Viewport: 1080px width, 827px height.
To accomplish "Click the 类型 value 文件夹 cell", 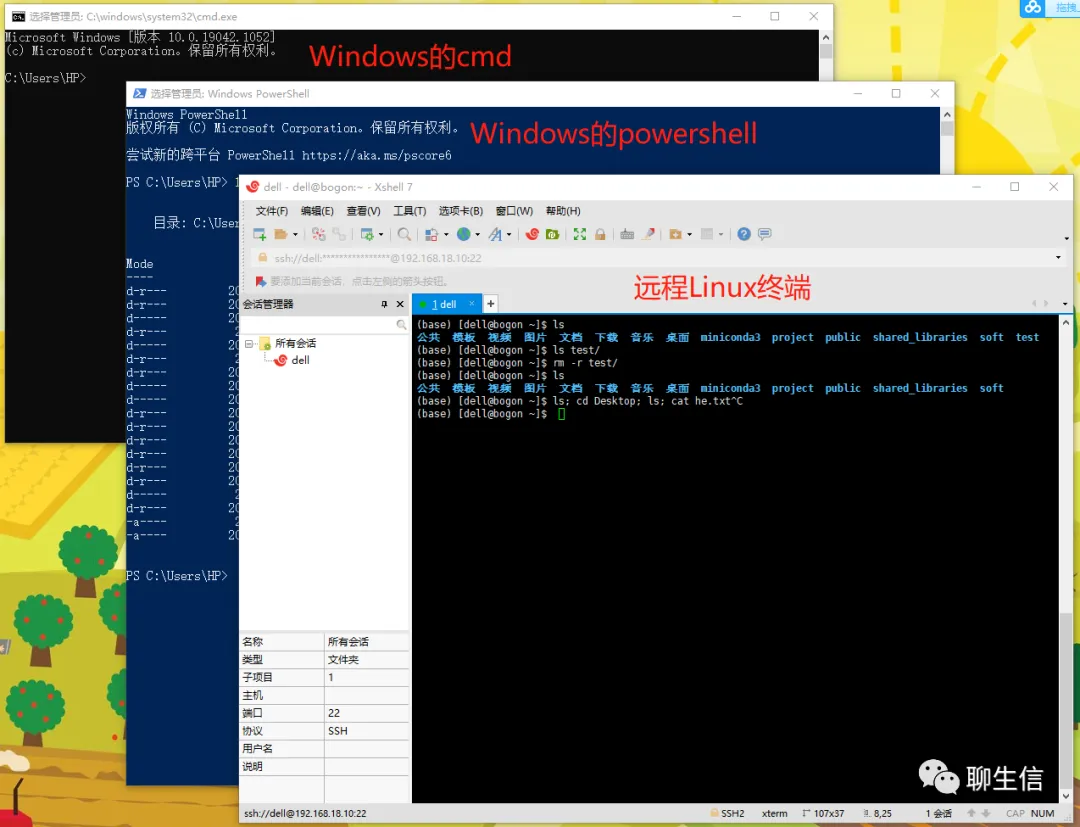I will coord(366,659).
